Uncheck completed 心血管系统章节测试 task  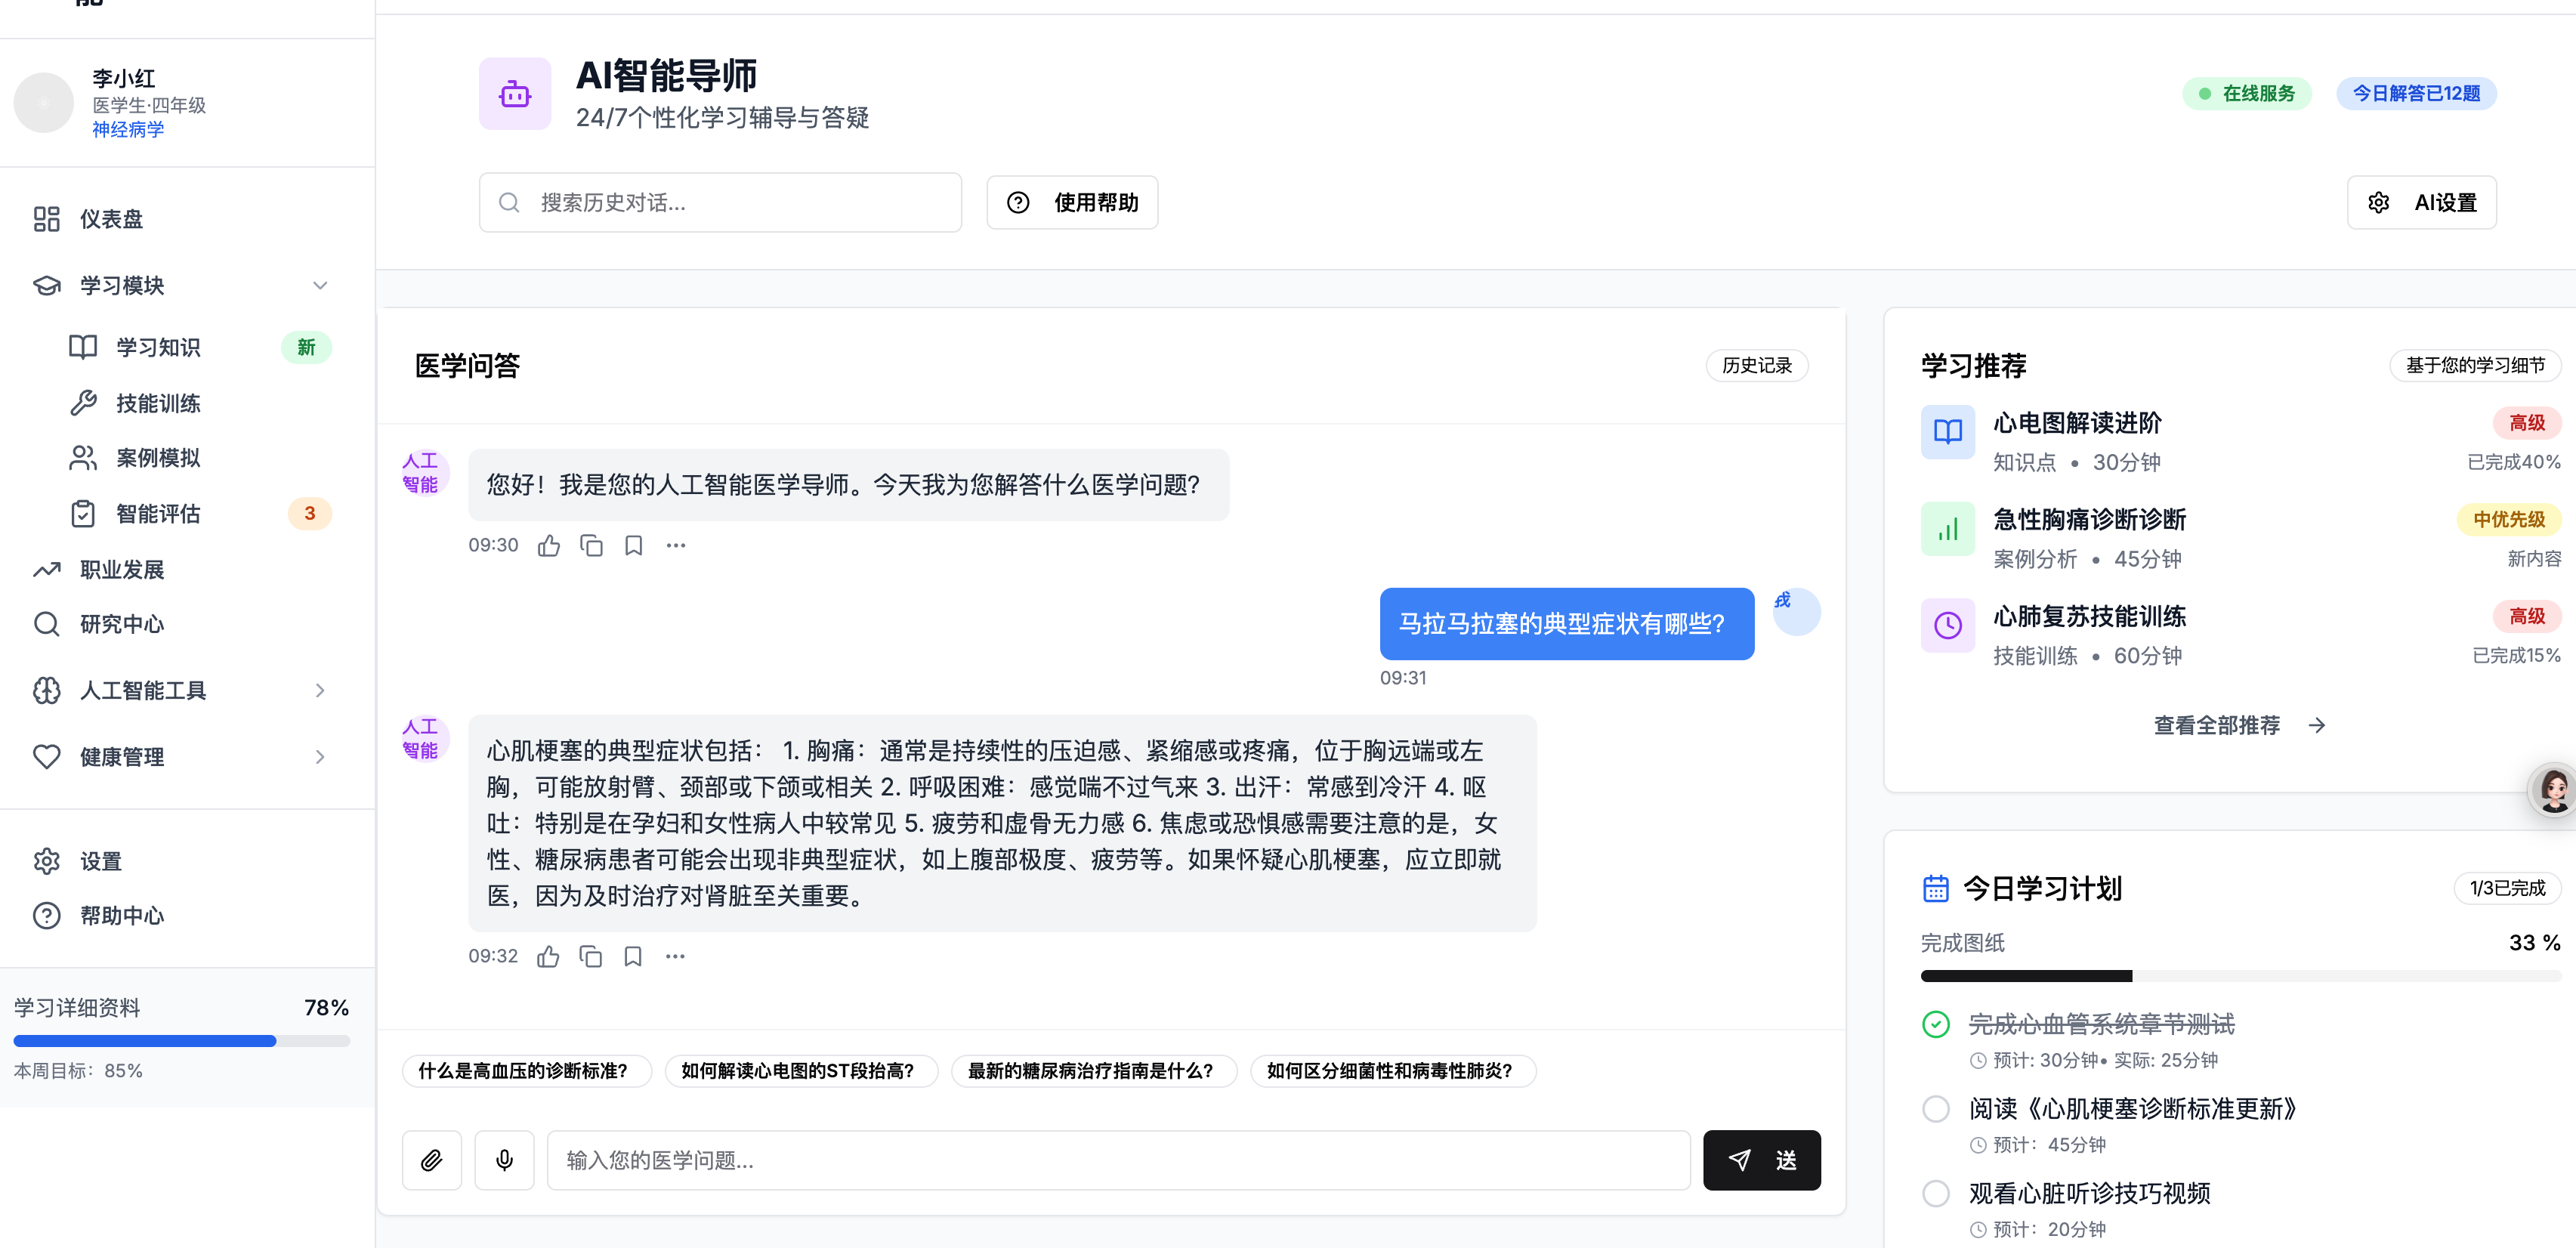click(x=1936, y=1024)
